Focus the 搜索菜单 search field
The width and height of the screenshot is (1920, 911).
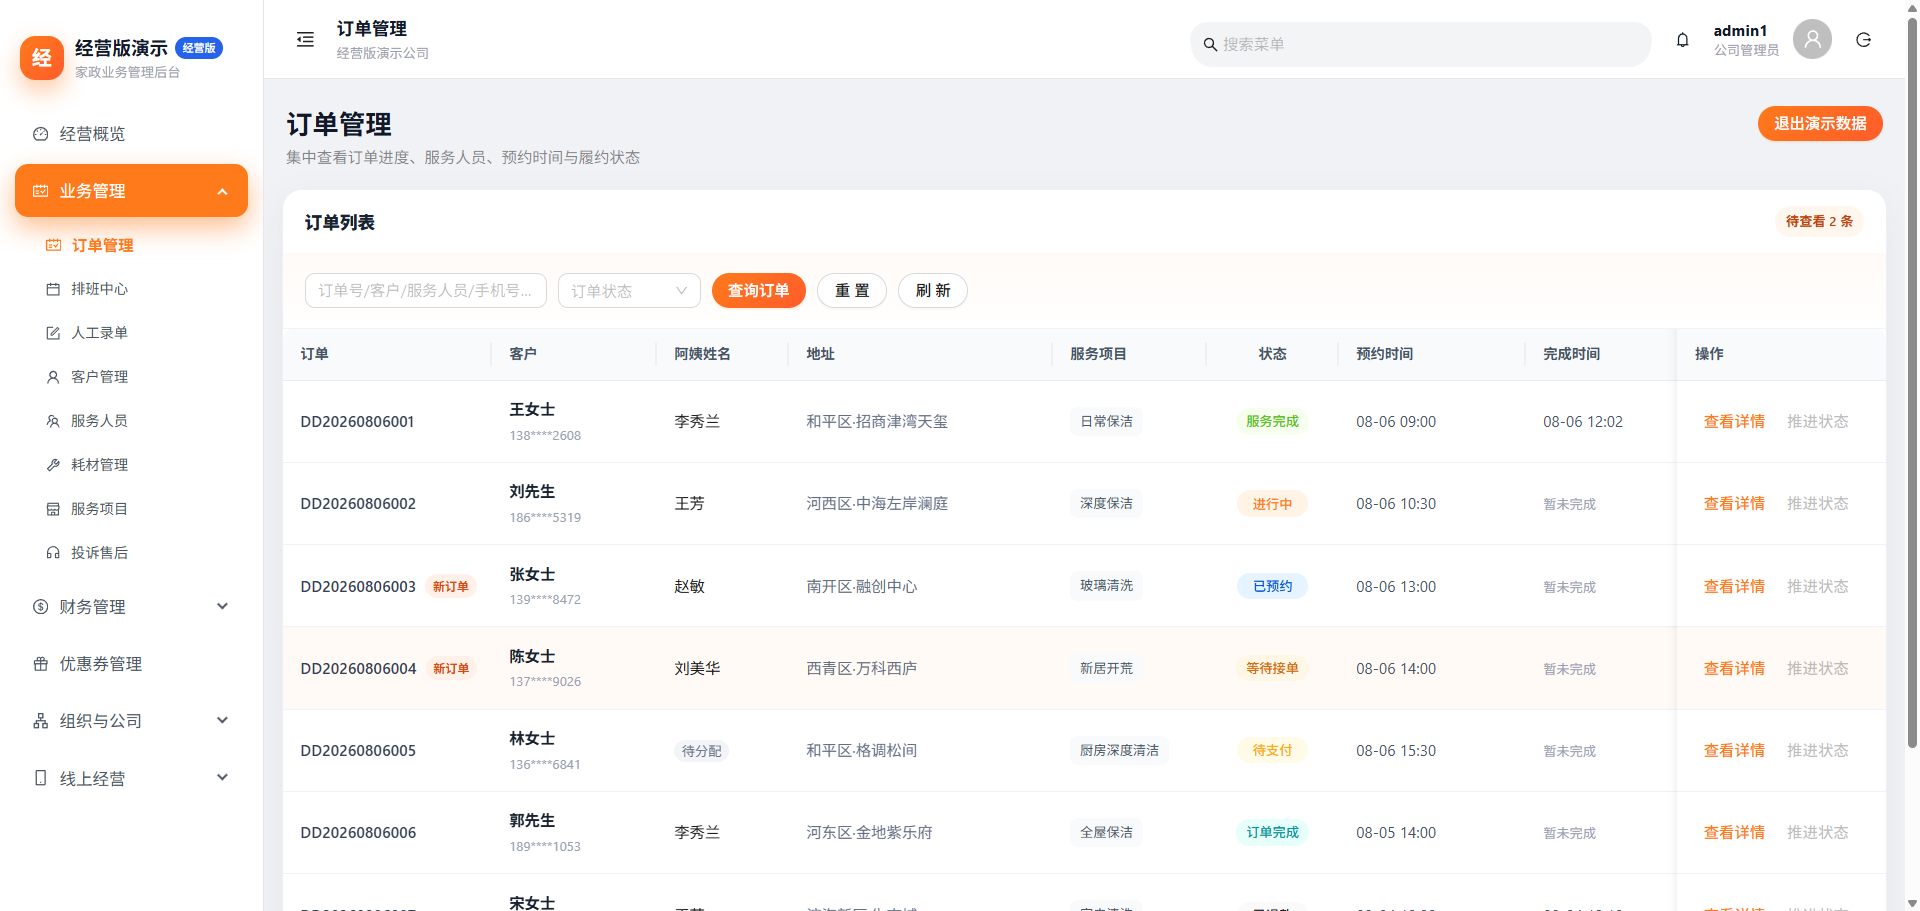click(x=1420, y=45)
